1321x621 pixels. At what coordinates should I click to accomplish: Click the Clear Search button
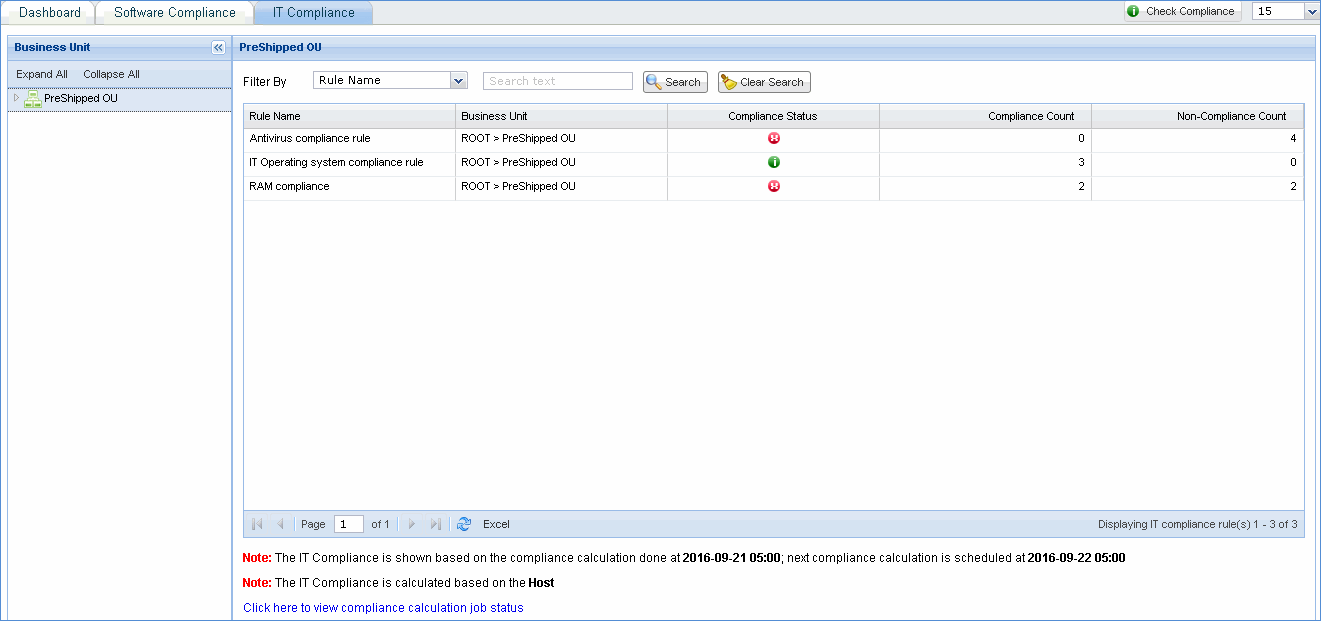click(x=764, y=82)
